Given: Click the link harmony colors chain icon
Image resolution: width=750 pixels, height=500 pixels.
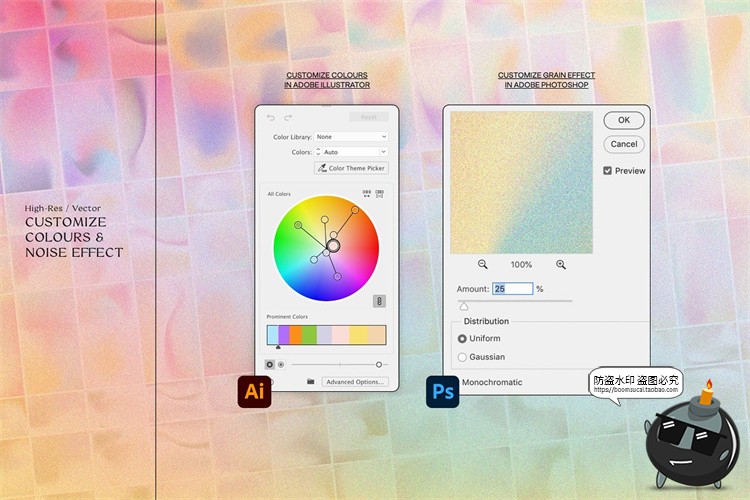Looking at the screenshot, I should coord(379,301).
